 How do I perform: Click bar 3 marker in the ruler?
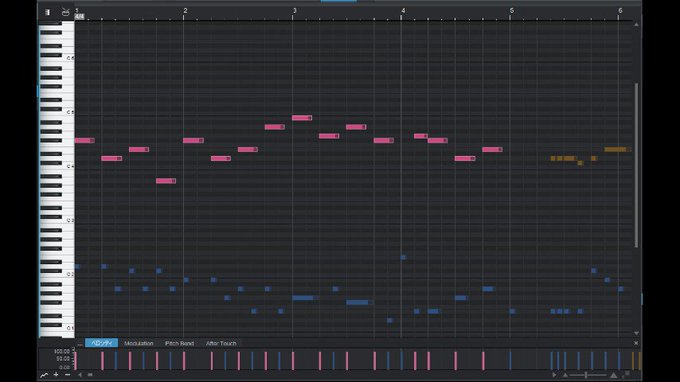(294, 11)
